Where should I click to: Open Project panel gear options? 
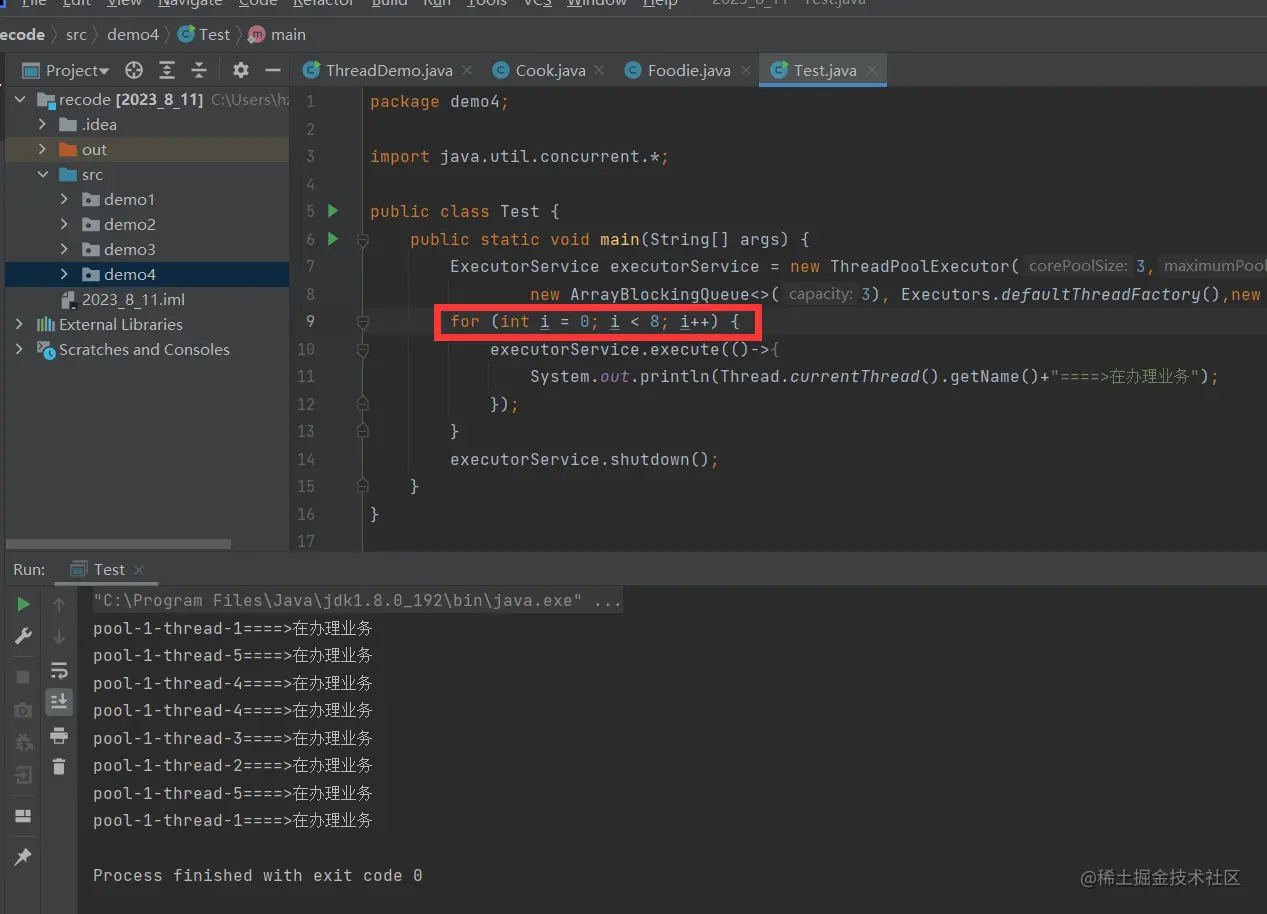[x=240, y=70]
